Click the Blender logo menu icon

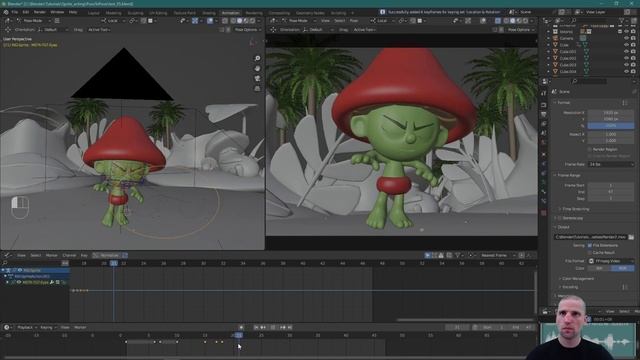coord(6,12)
